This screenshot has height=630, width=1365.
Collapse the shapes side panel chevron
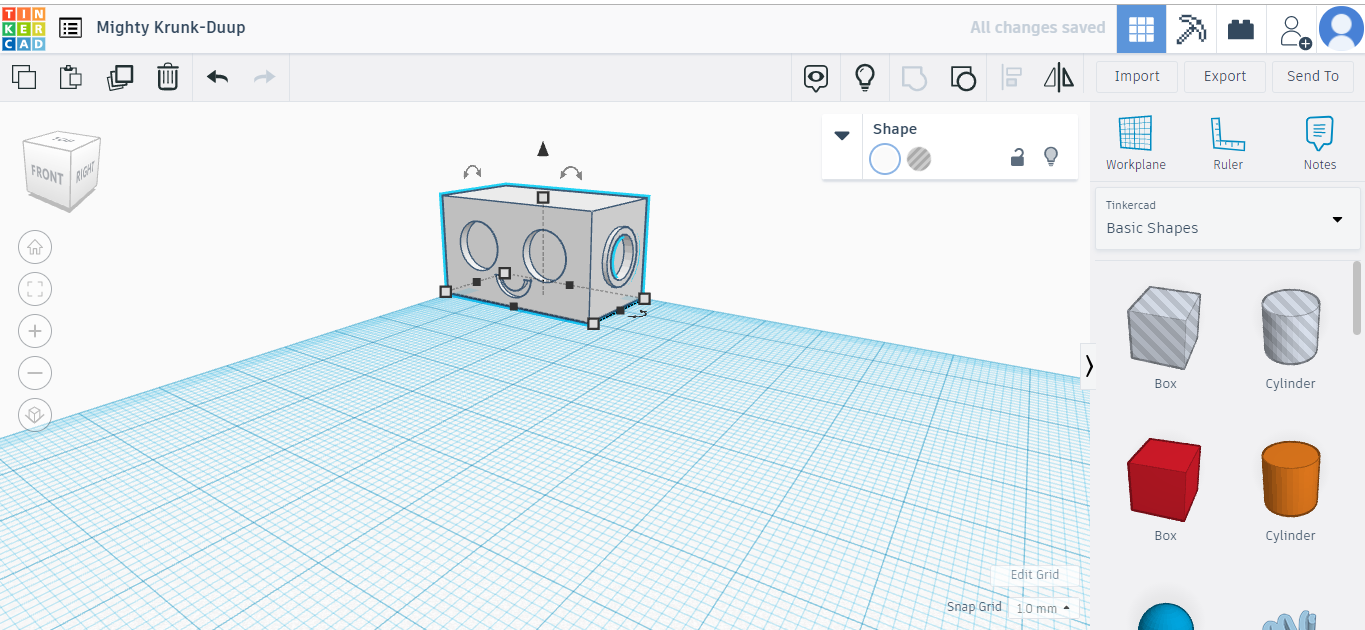pos(1088,366)
